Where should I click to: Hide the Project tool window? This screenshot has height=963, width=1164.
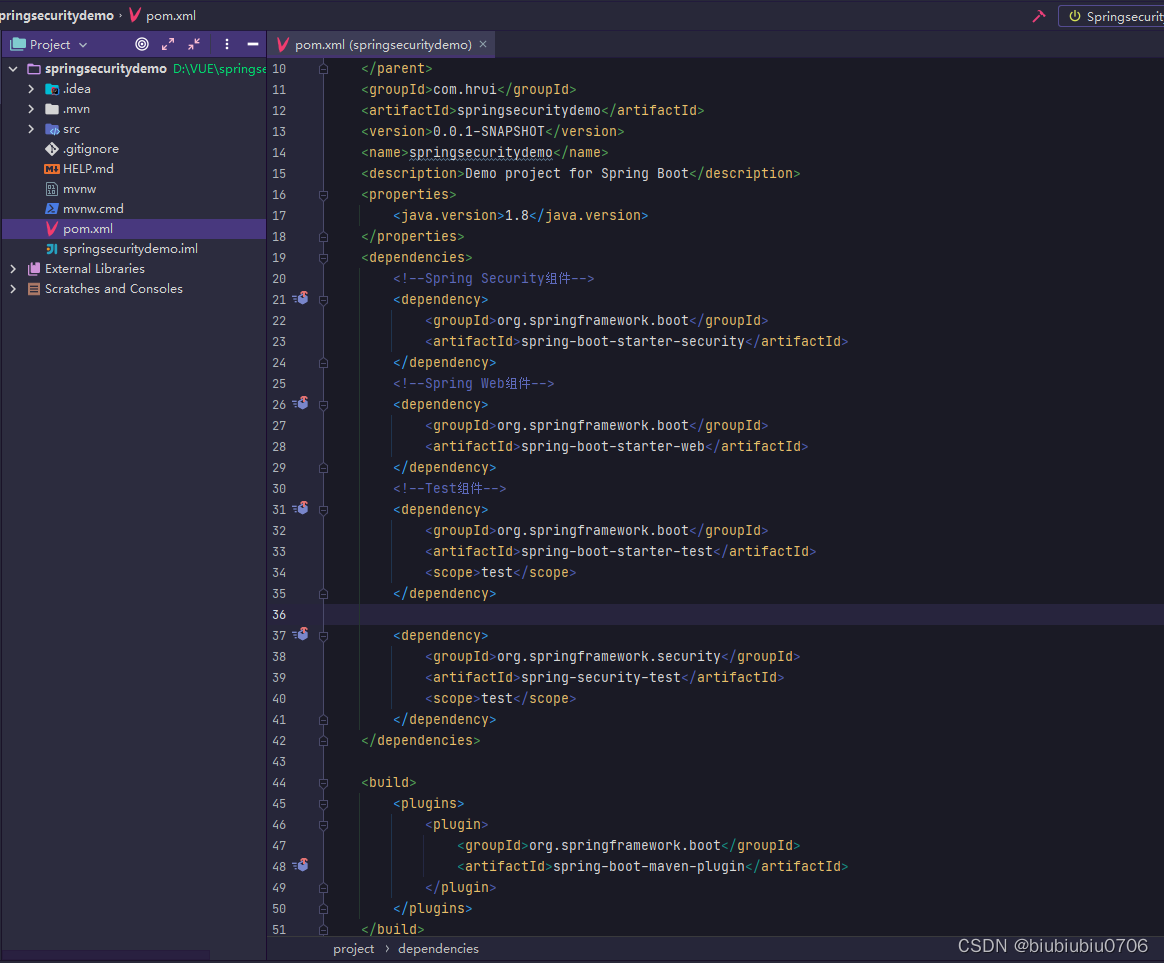(253, 44)
